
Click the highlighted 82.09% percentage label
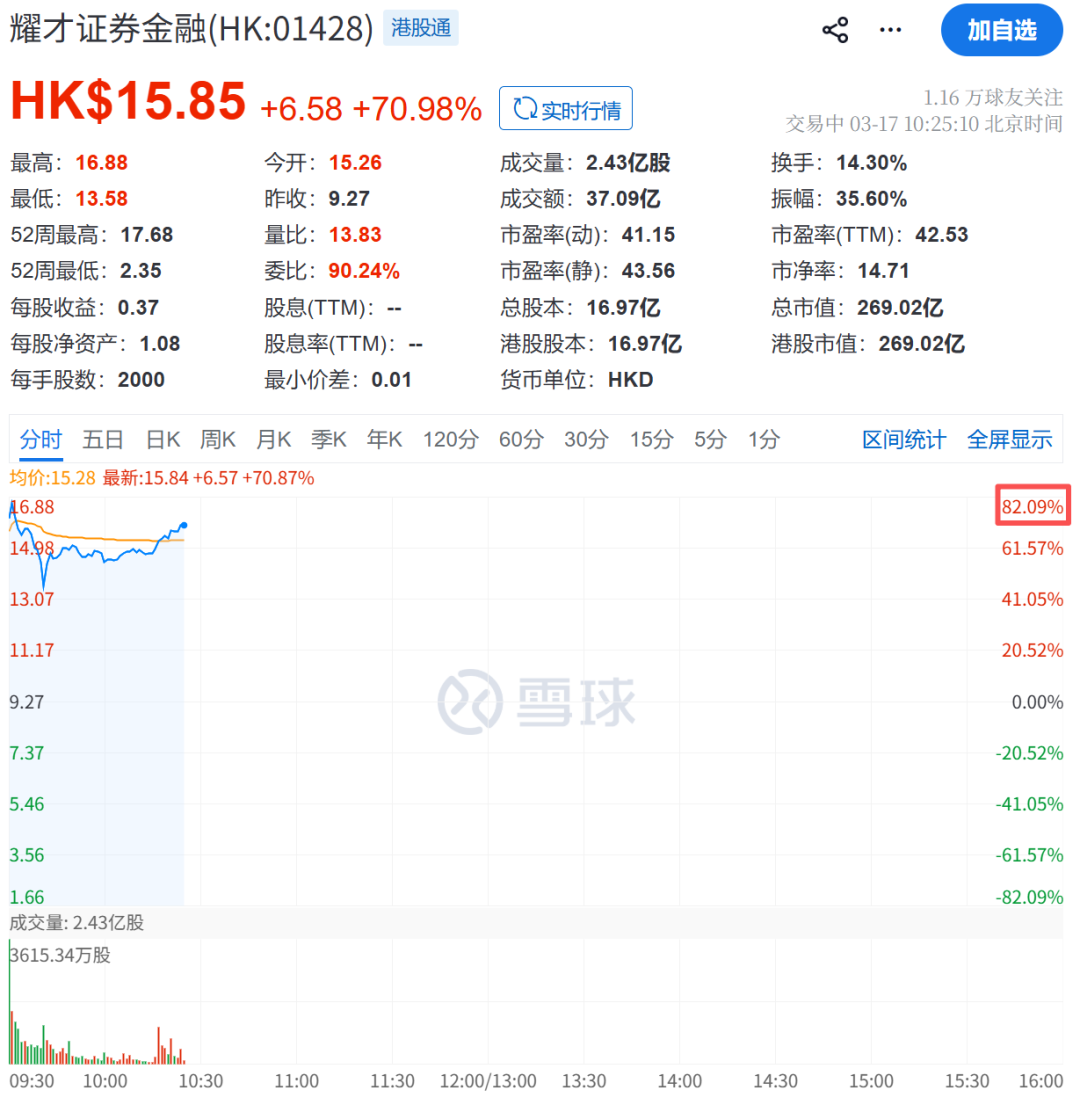tap(1033, 506)
